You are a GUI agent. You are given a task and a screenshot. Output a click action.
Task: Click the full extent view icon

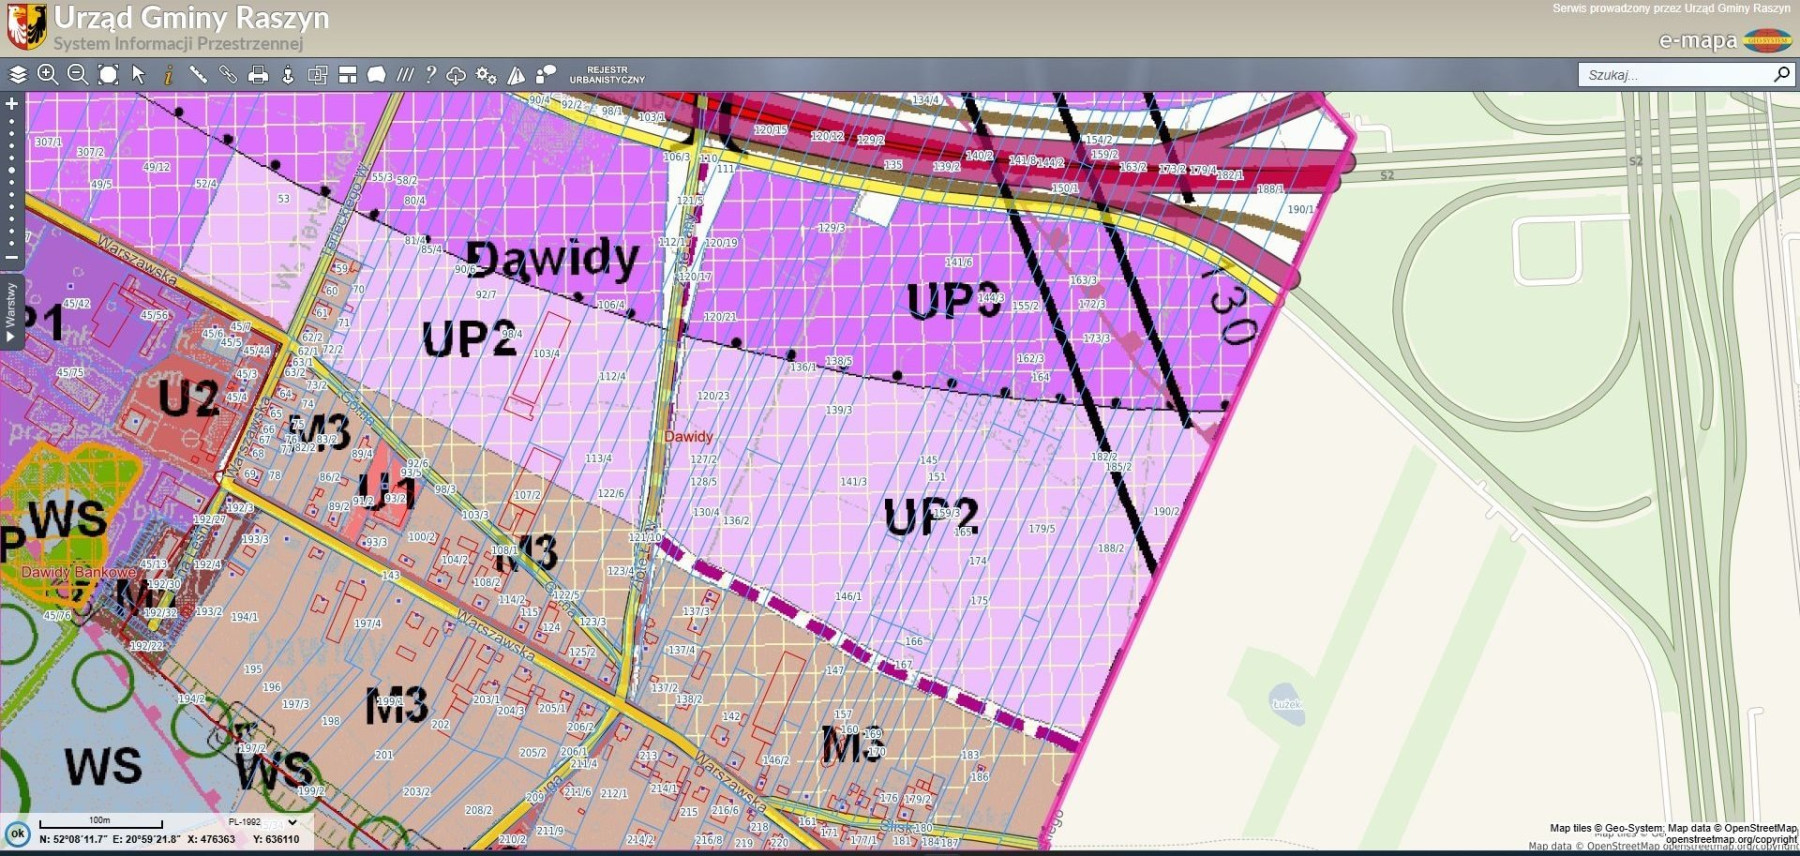[108, 74]
